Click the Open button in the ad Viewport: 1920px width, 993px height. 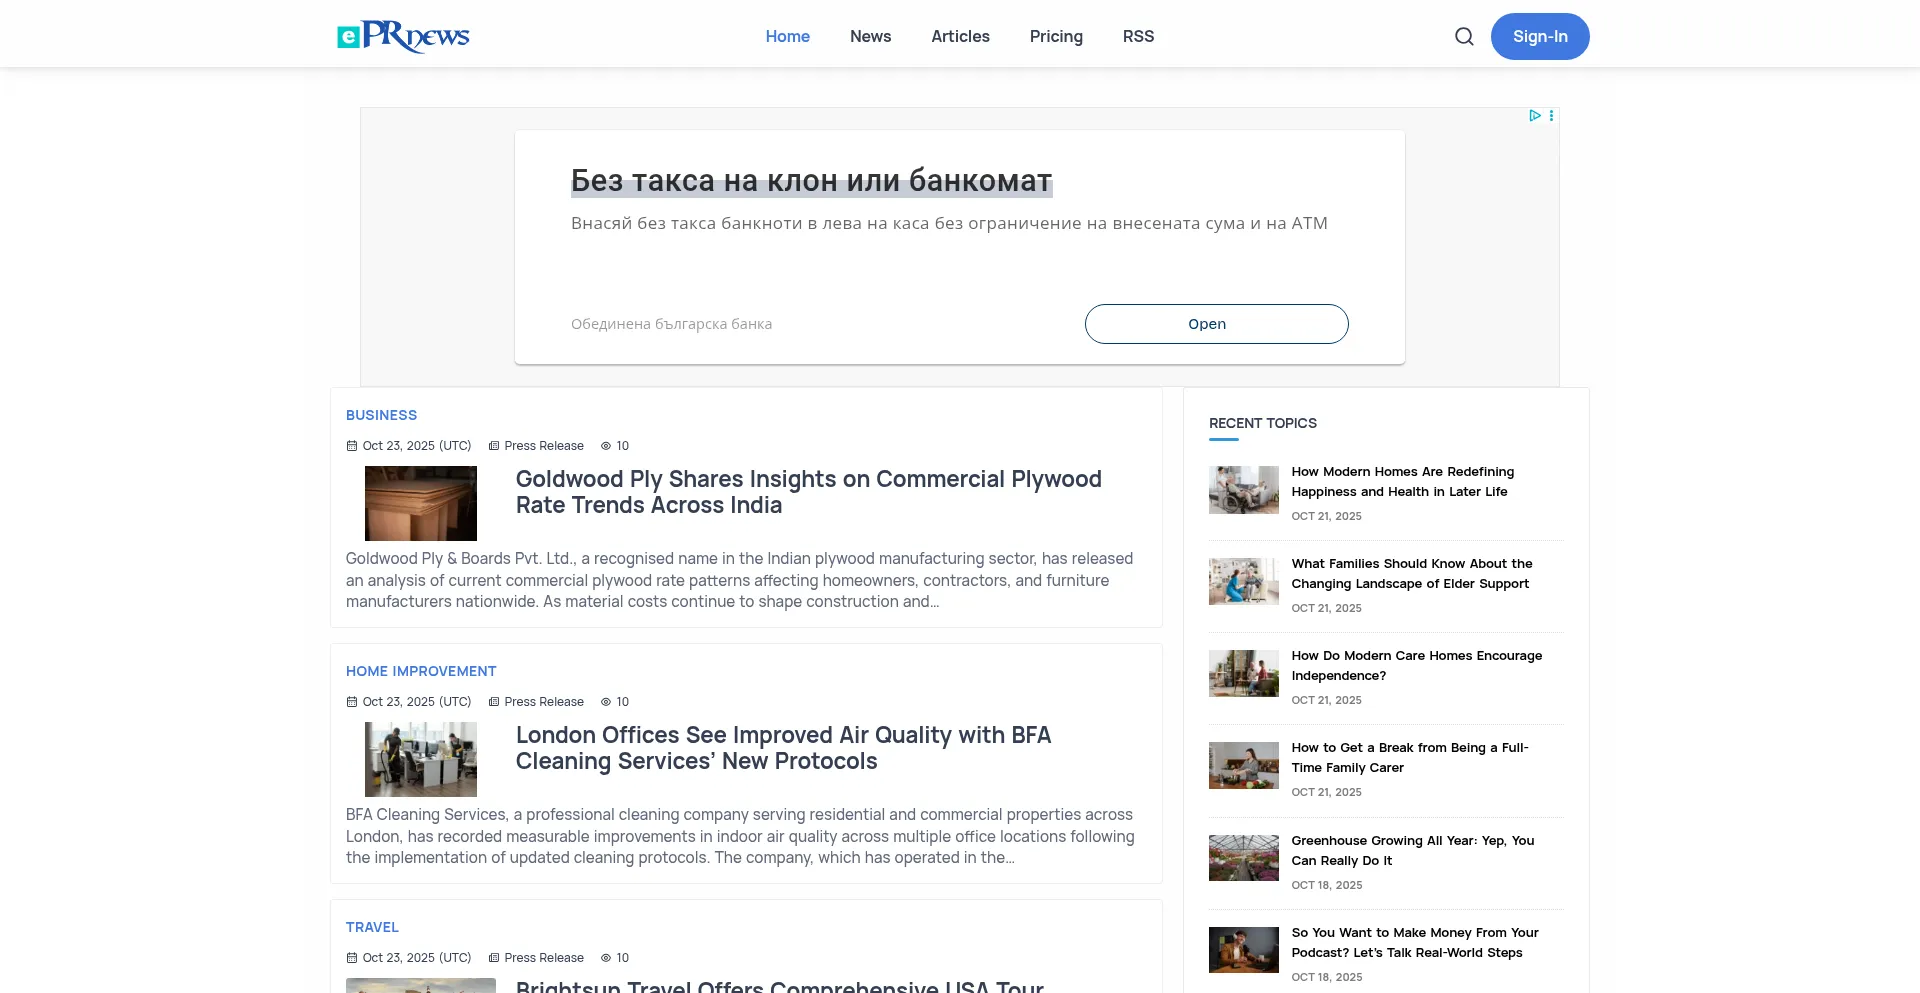[x=1216, y=324]
